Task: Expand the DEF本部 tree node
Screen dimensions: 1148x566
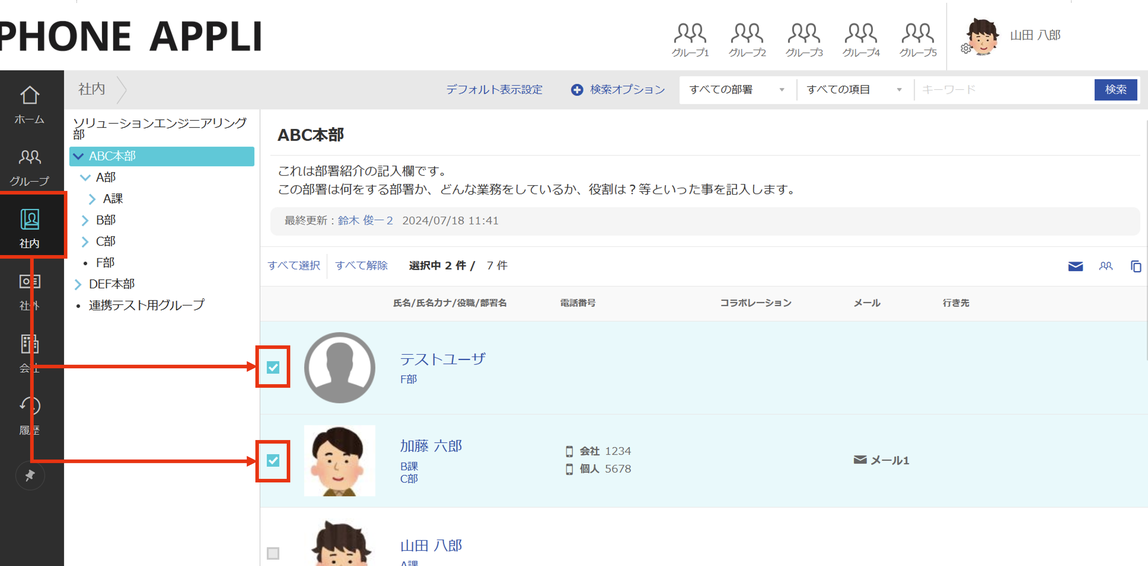Action: [x=78, y=284]
